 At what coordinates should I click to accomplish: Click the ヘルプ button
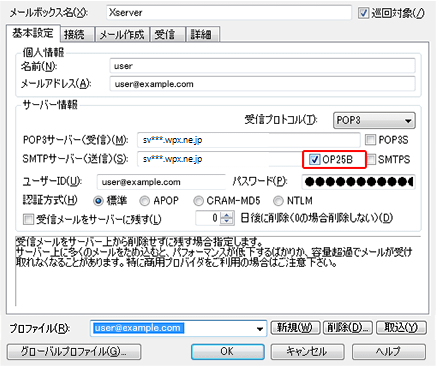point(389,351)
